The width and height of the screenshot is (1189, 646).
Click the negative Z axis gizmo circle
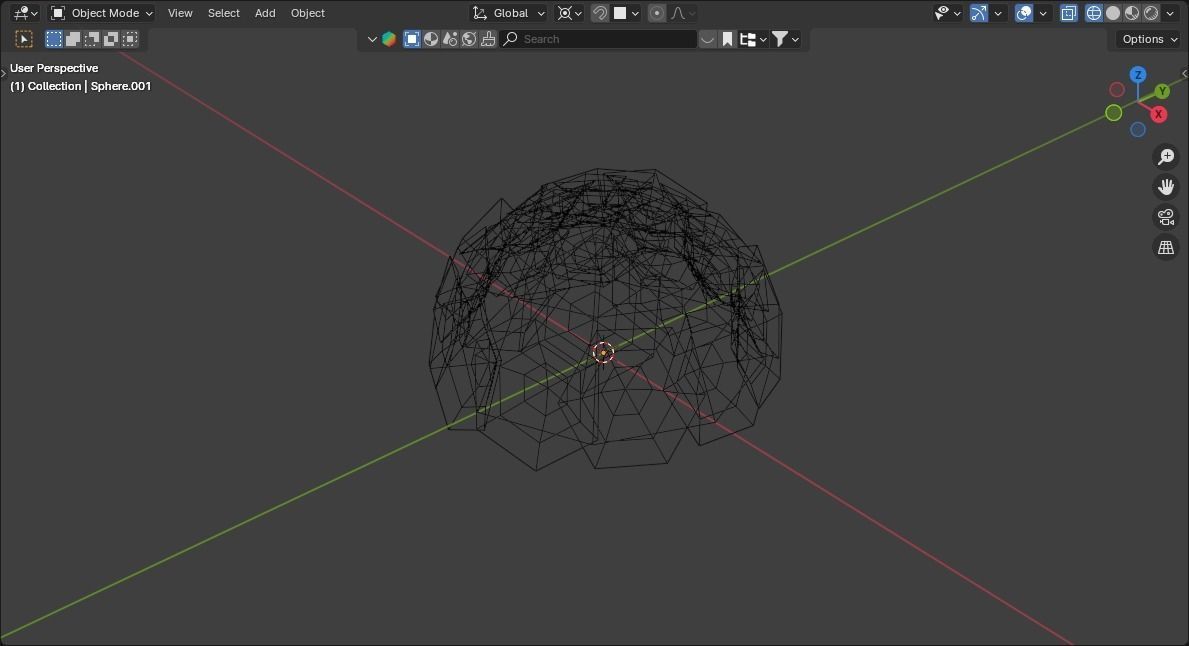[1137, 130]
